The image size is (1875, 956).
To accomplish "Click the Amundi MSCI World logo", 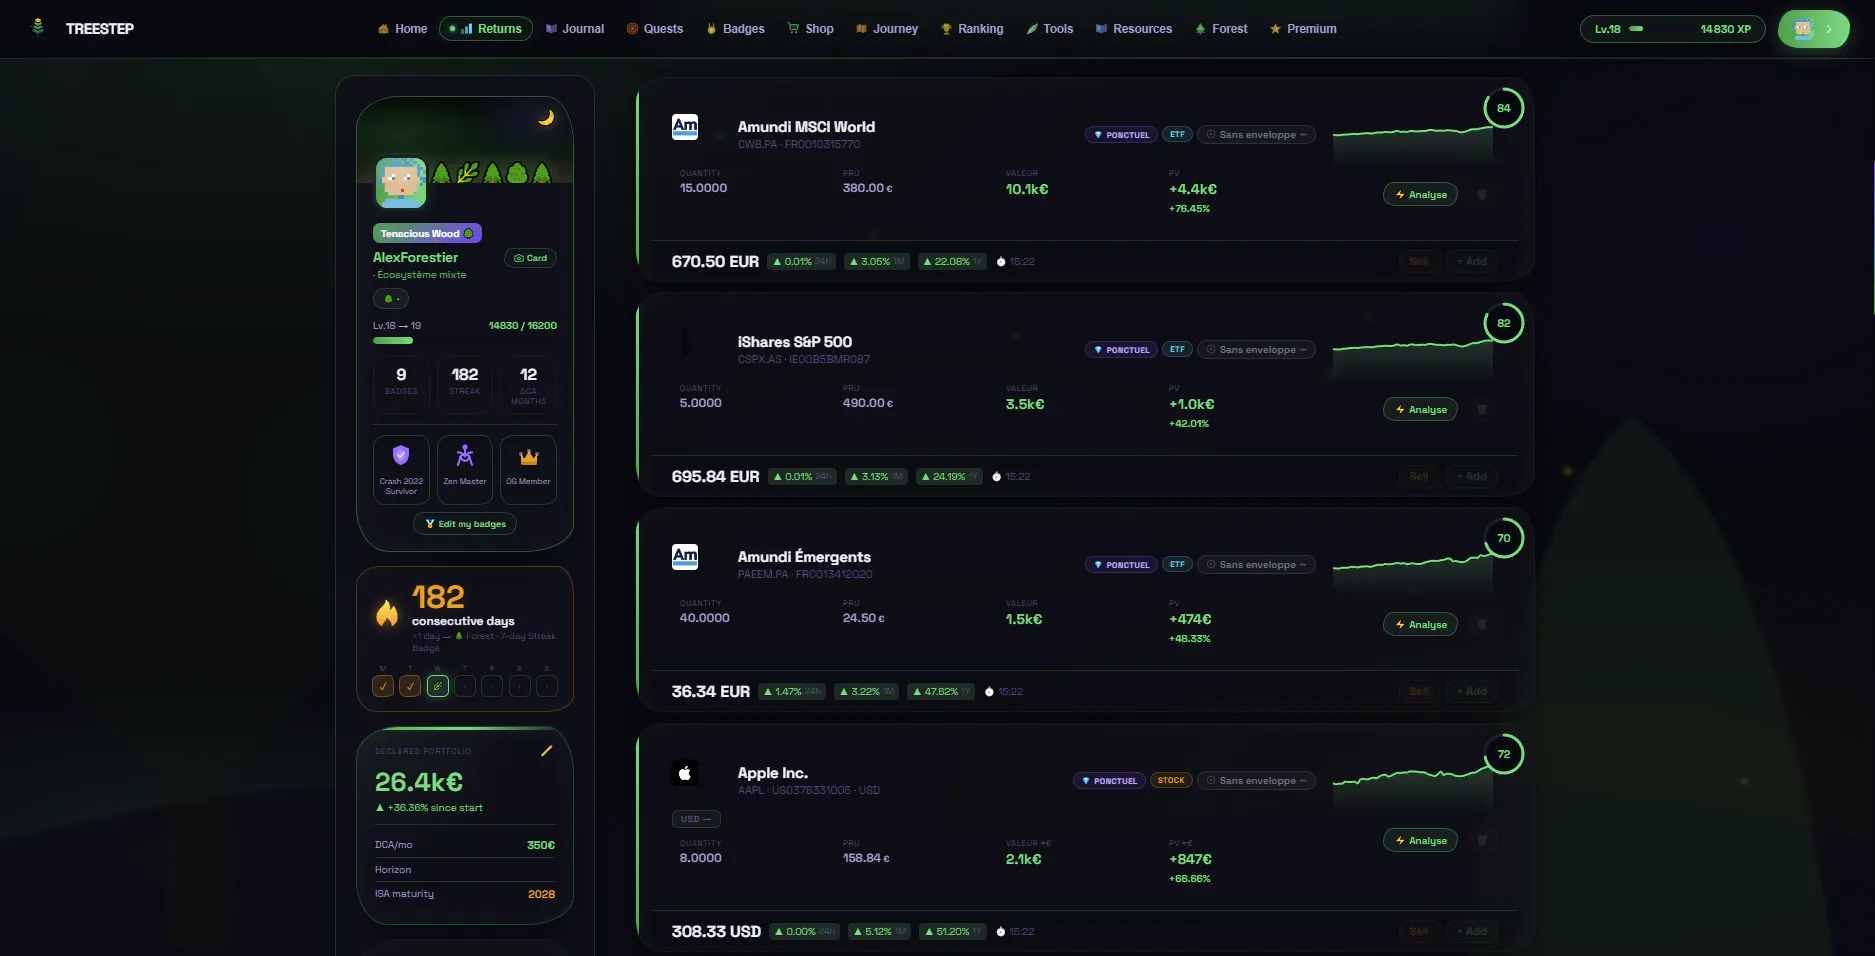I will 685,127.
